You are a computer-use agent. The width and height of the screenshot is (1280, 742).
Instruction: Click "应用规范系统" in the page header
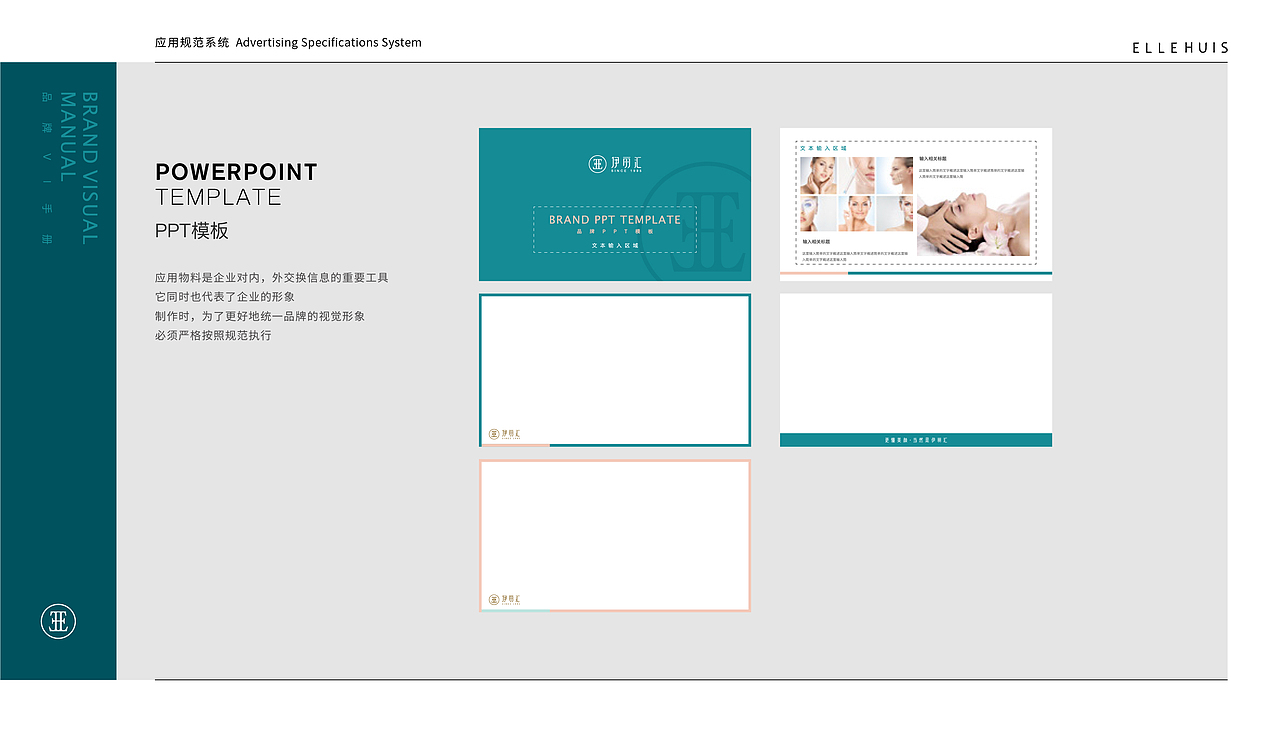pos(192,43)
